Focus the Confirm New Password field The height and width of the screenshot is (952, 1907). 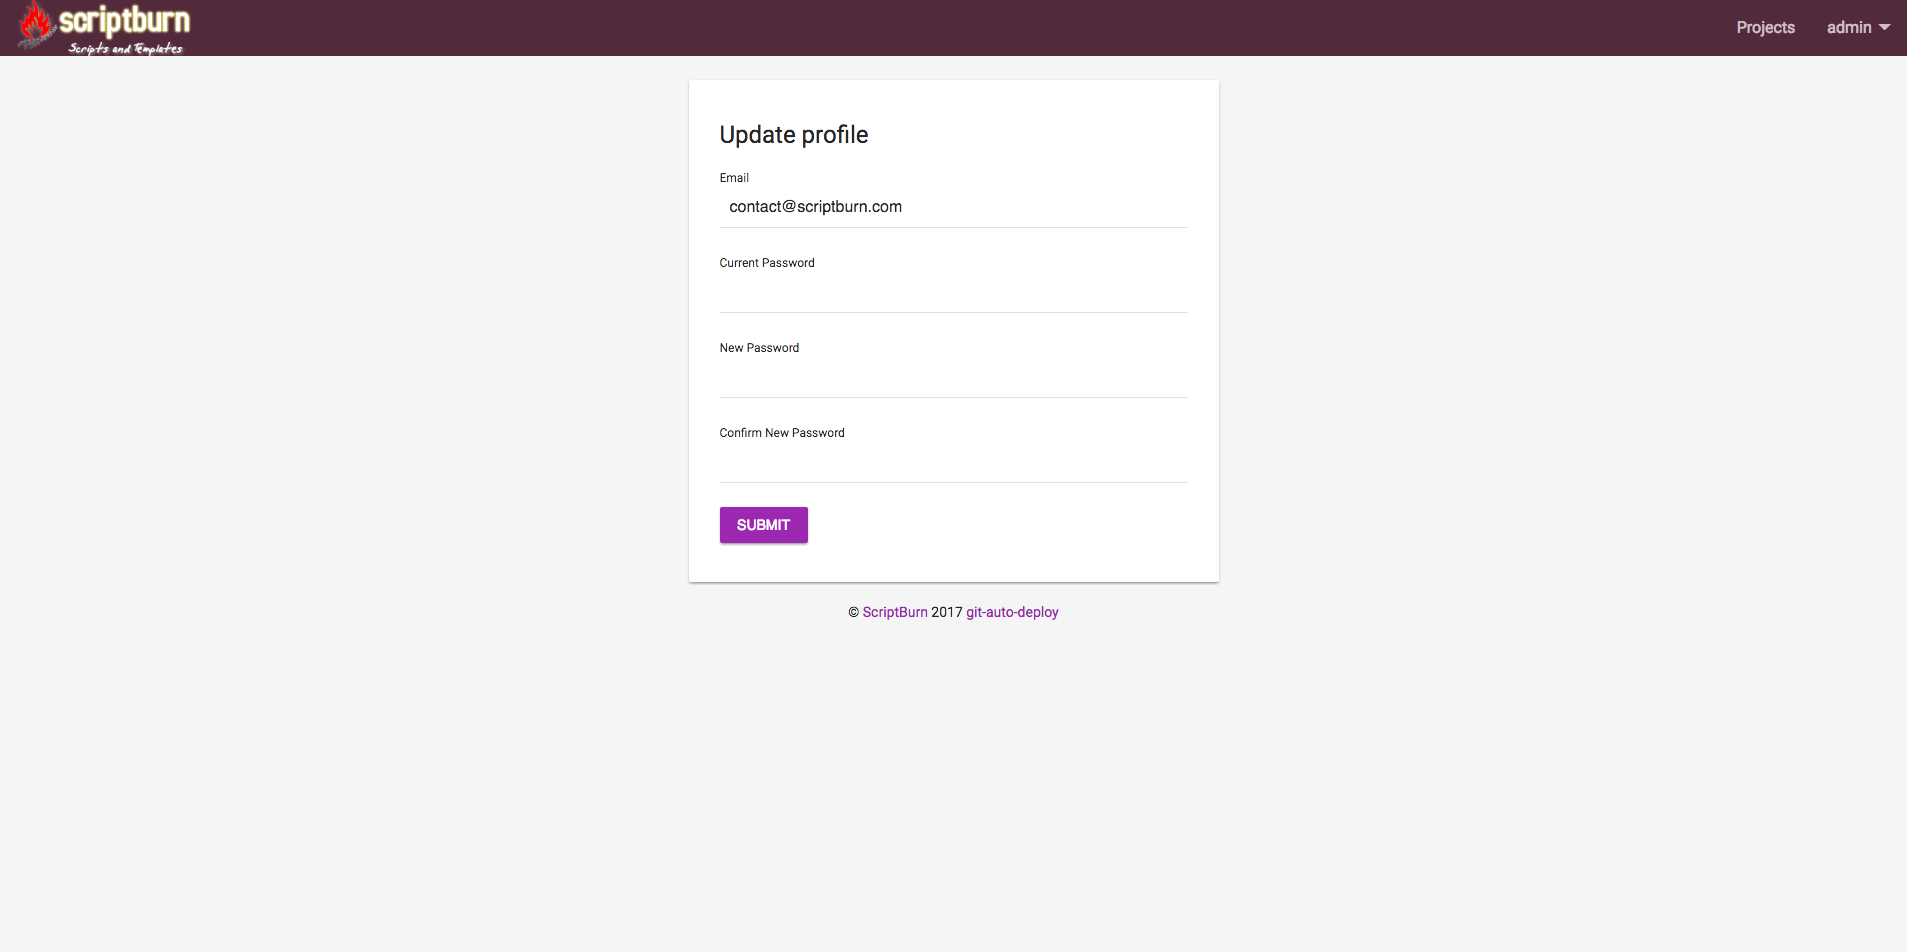[x=953, y=462]
